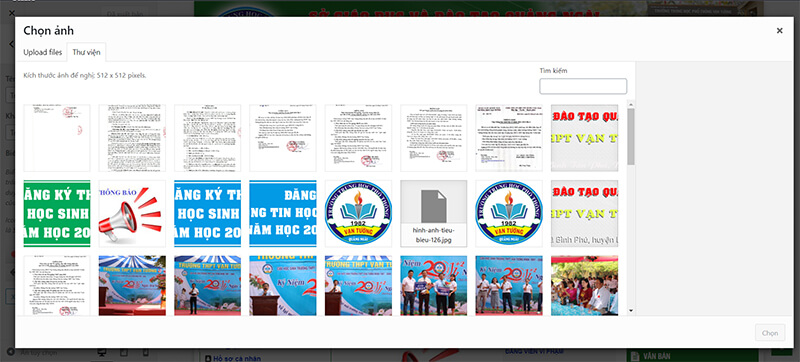
Task: Choose the first document scan with red stamp
Action: point(57,138)
